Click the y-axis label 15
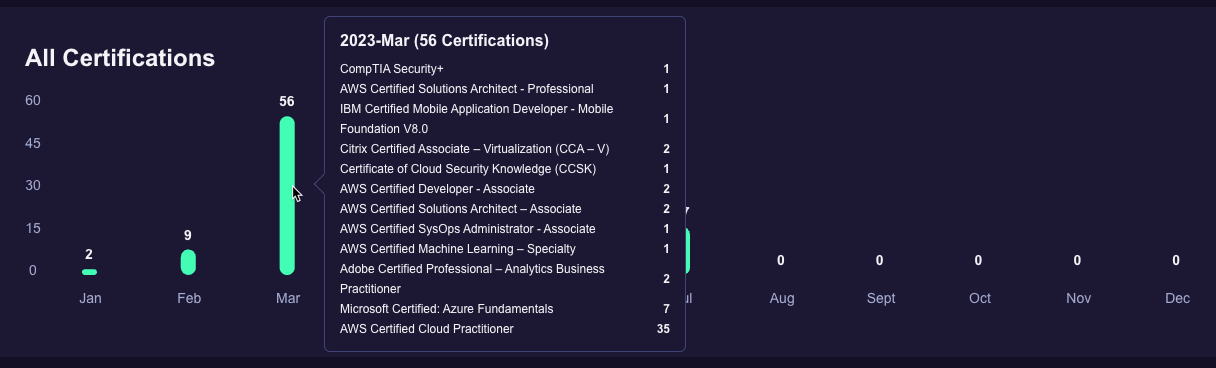The image size is (1216, 368). click(33, 228)
